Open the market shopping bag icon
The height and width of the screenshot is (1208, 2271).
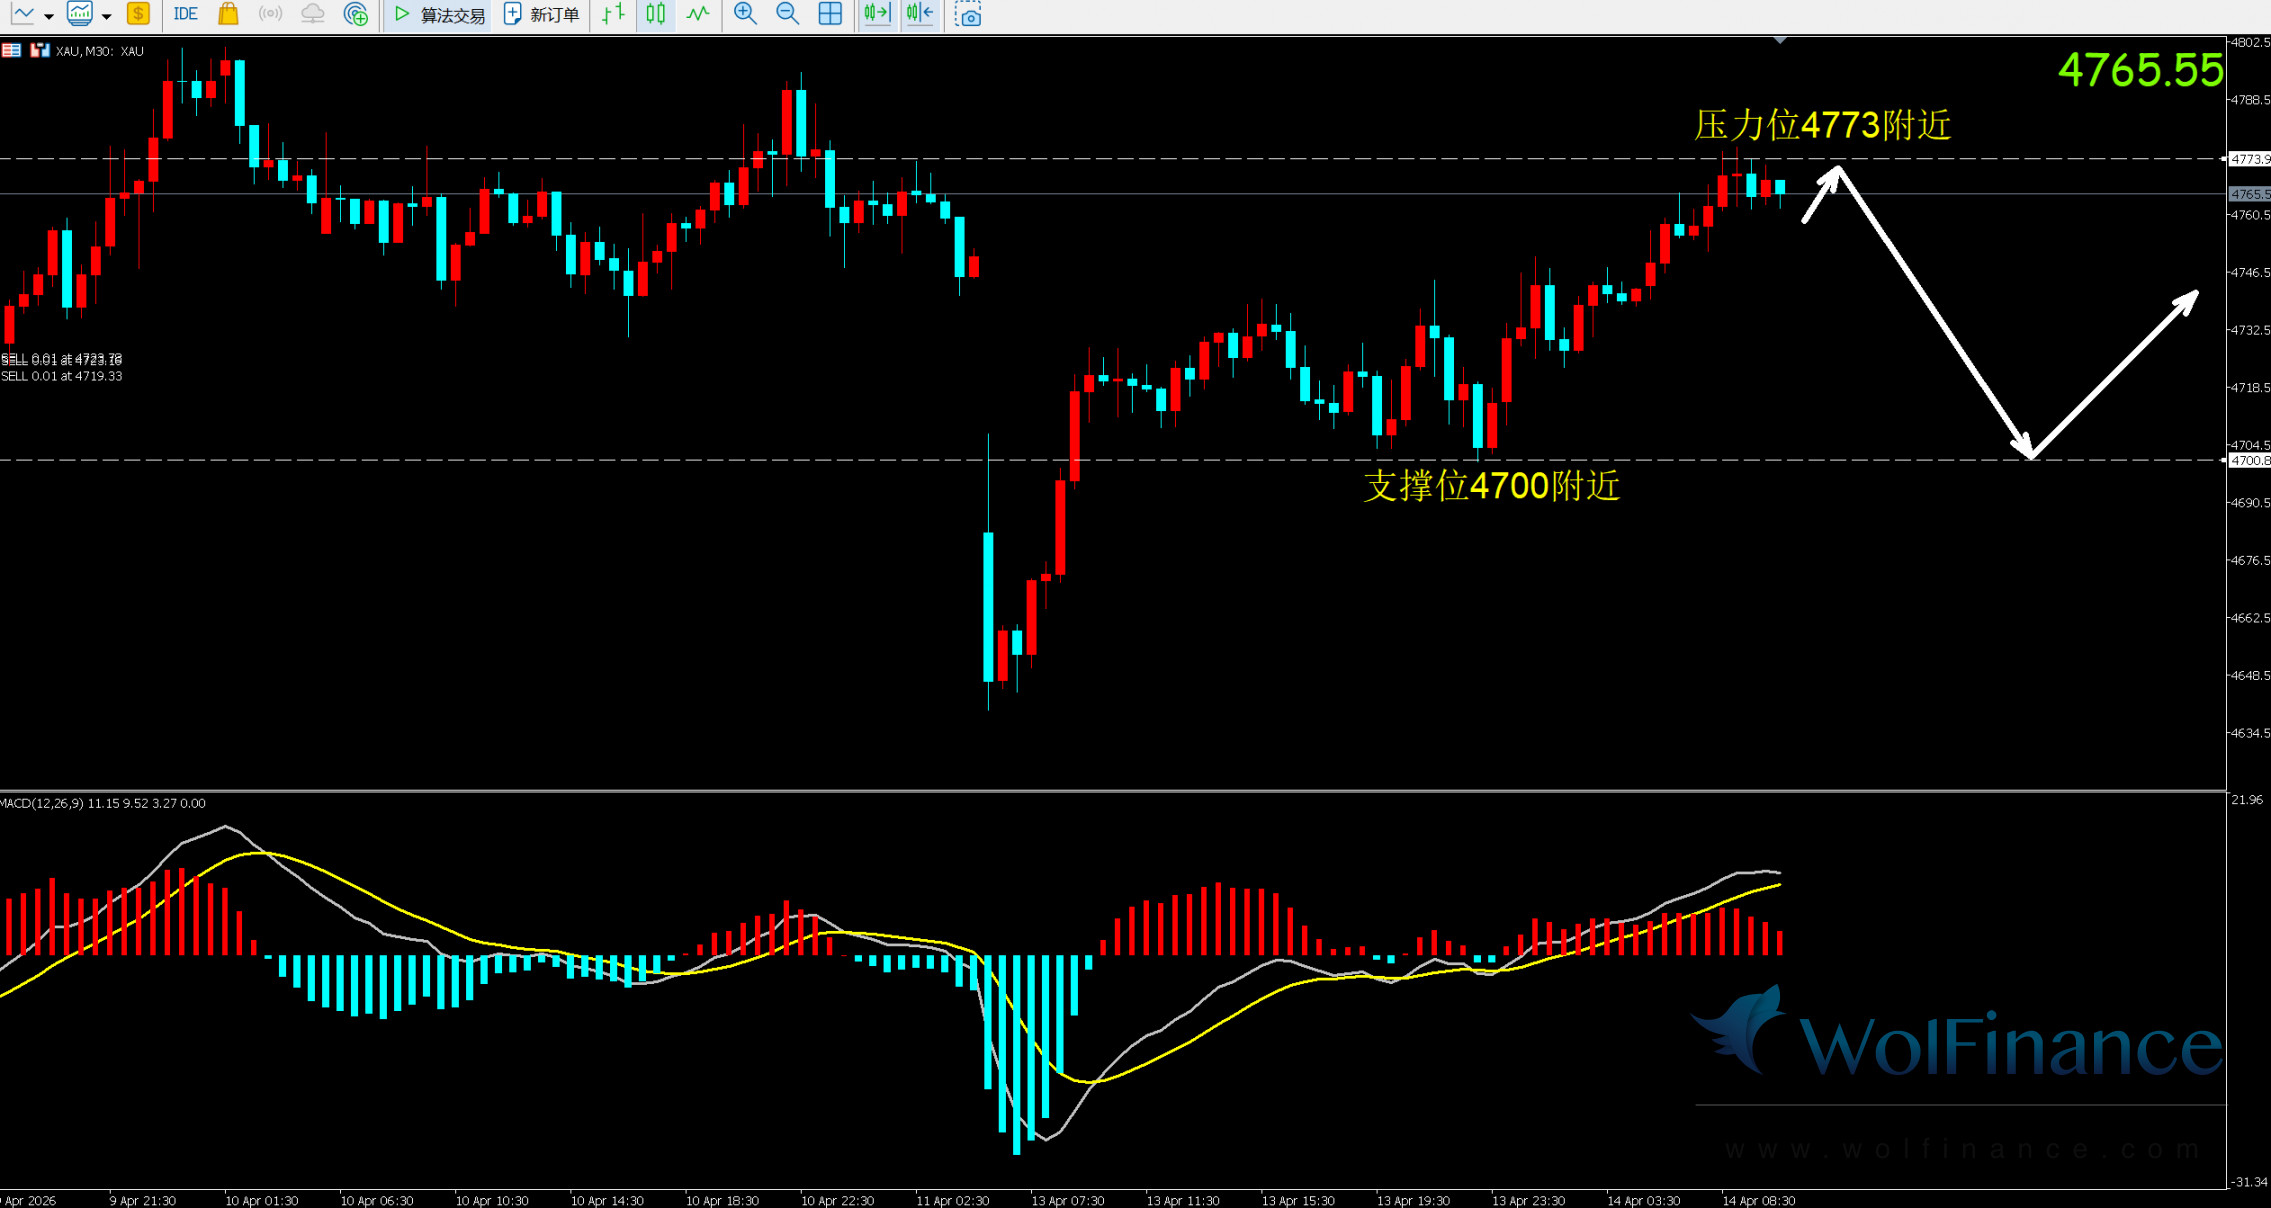228,14
